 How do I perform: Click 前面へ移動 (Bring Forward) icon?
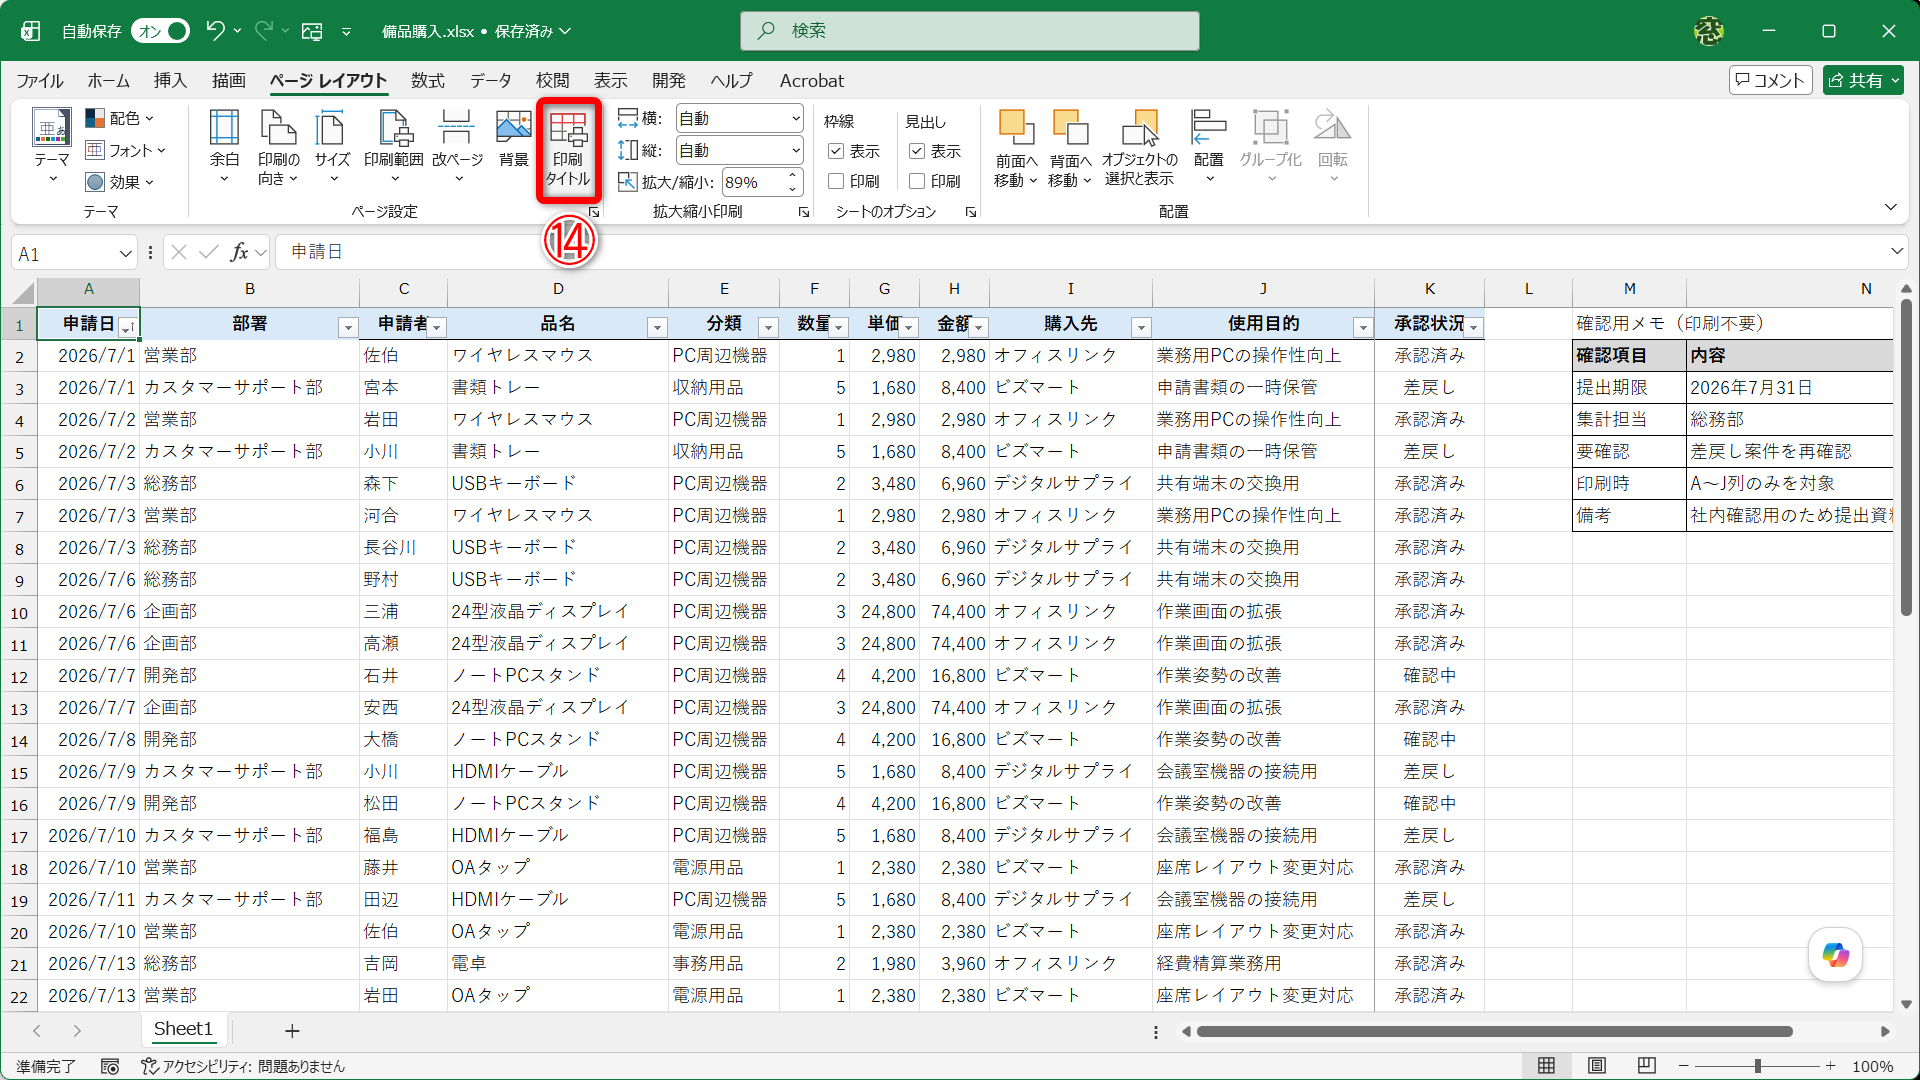click(x=1016, y=148)
